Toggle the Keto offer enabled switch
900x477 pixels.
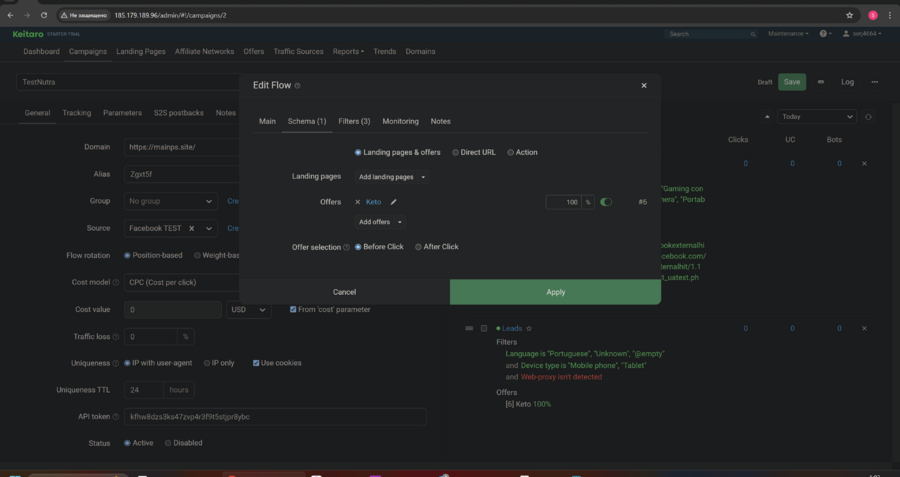pos(606,202)
